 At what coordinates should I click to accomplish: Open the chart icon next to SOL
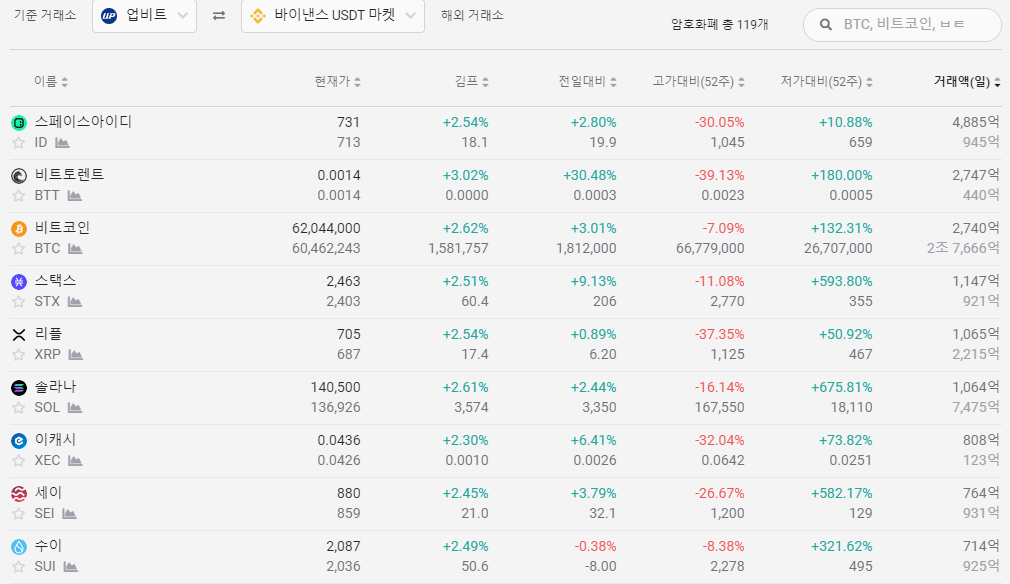75,408
